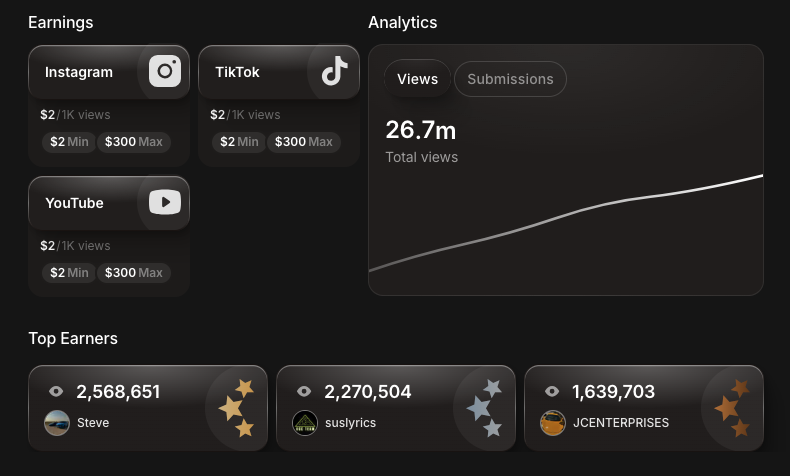Click the $300 Max pill under Instagram
790x476 pixels.
[x=134, y=142]
